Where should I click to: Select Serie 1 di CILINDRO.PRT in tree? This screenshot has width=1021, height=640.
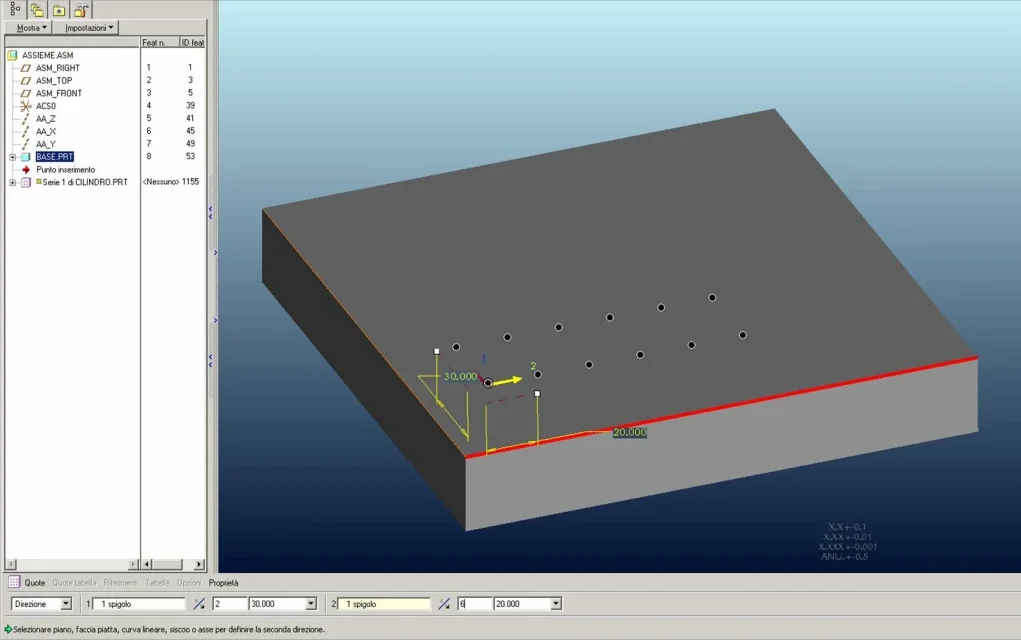point(85,182)
